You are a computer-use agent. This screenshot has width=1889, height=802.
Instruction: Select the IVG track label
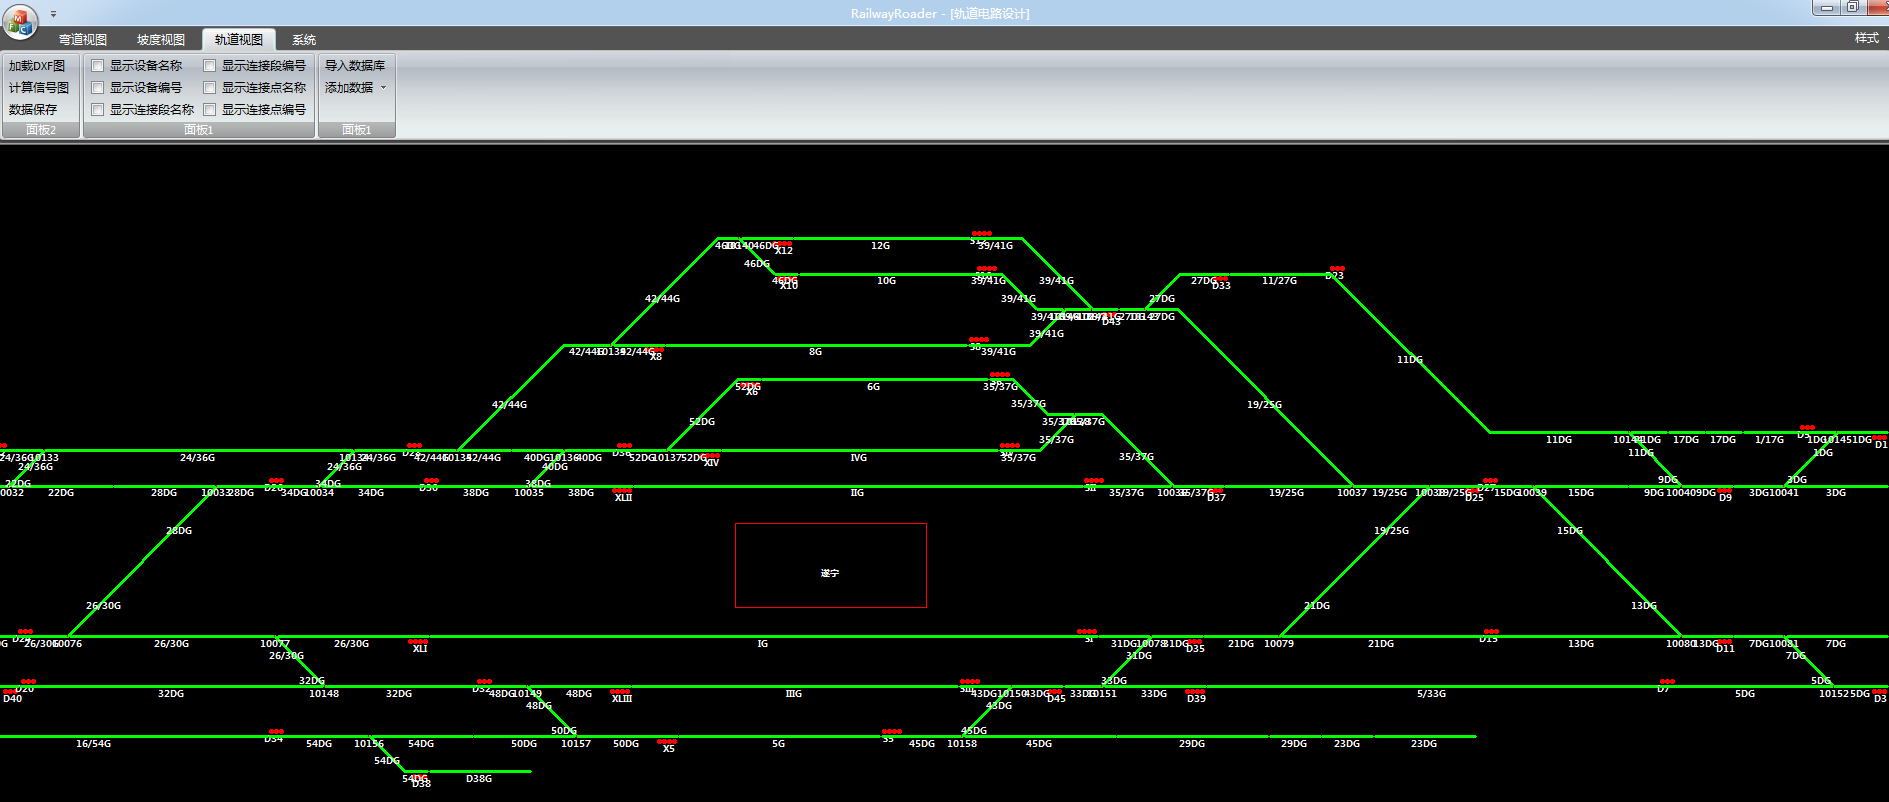click(858, 458)
